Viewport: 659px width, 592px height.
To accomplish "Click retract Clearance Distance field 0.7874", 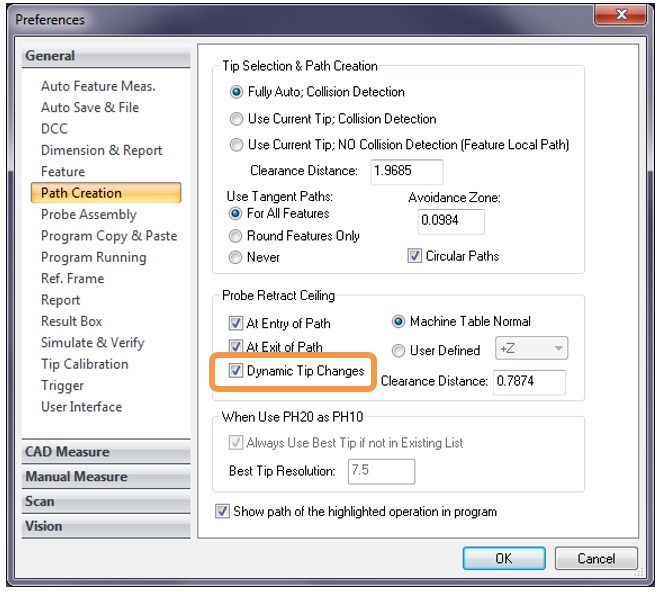I will [x=529, y=382].
